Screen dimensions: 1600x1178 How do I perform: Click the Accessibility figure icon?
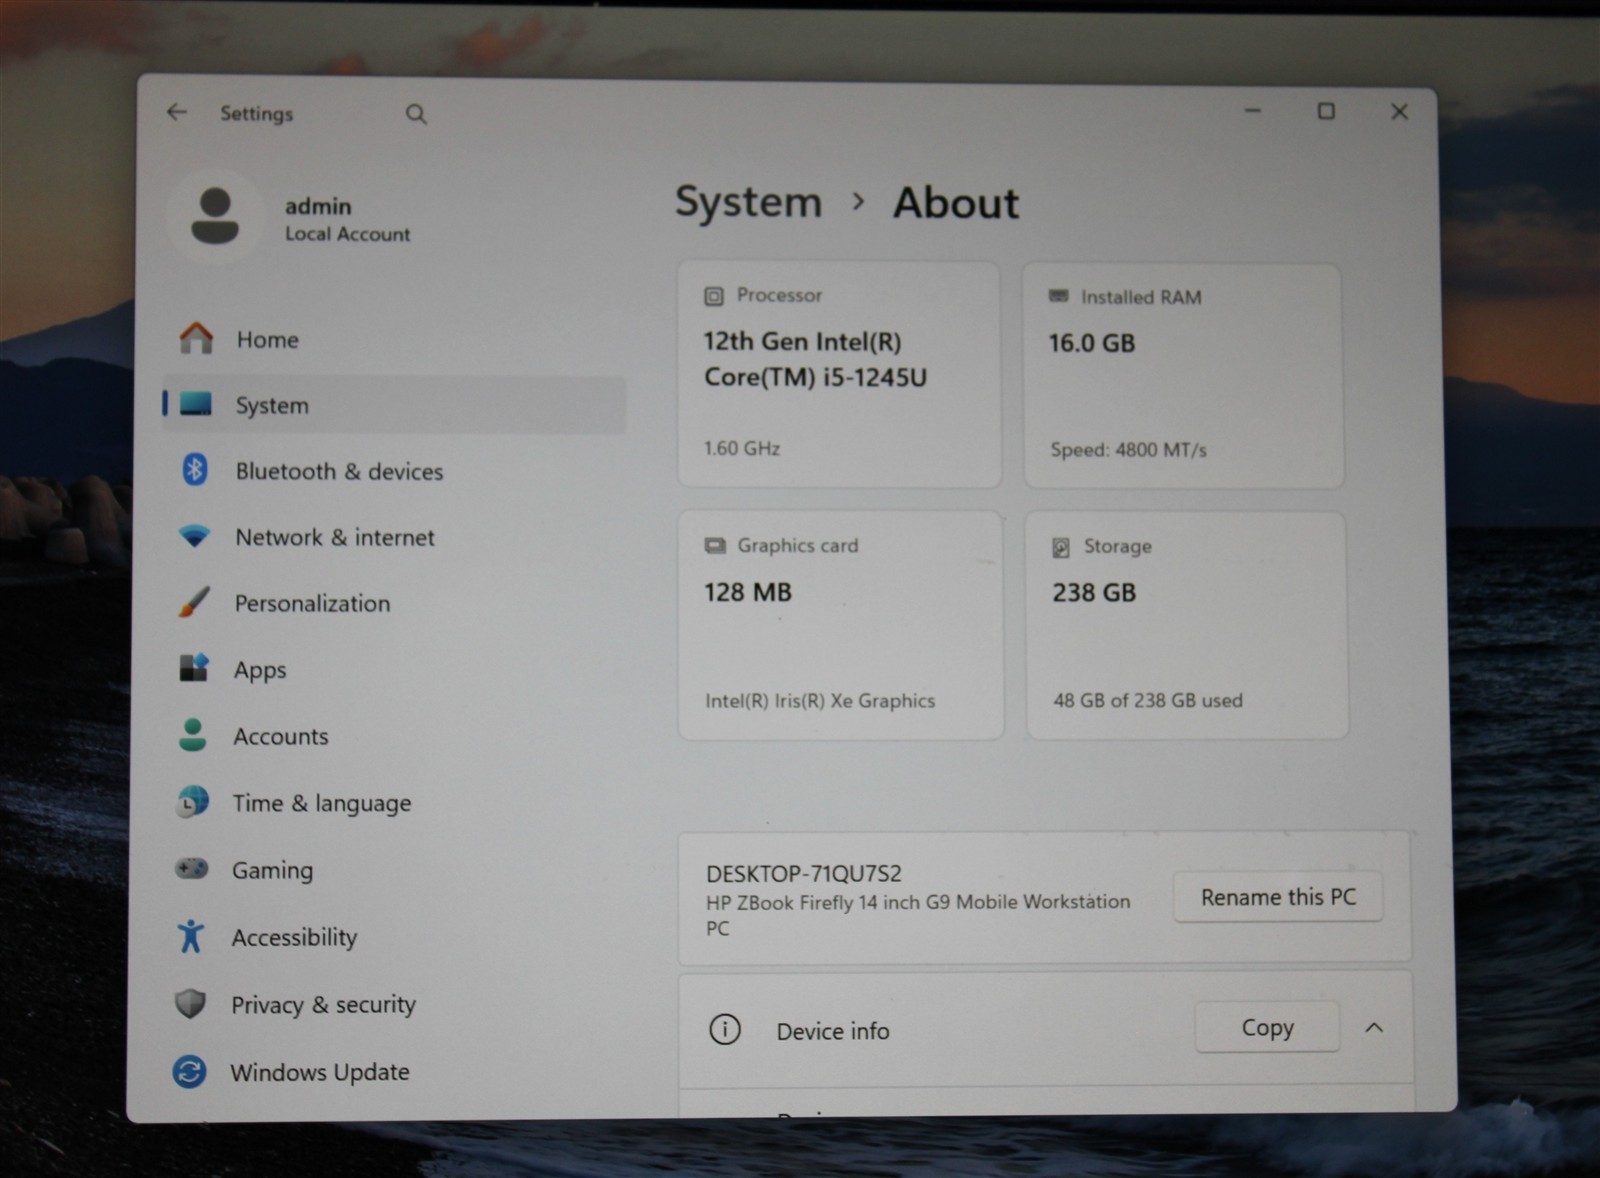[190, 936]
